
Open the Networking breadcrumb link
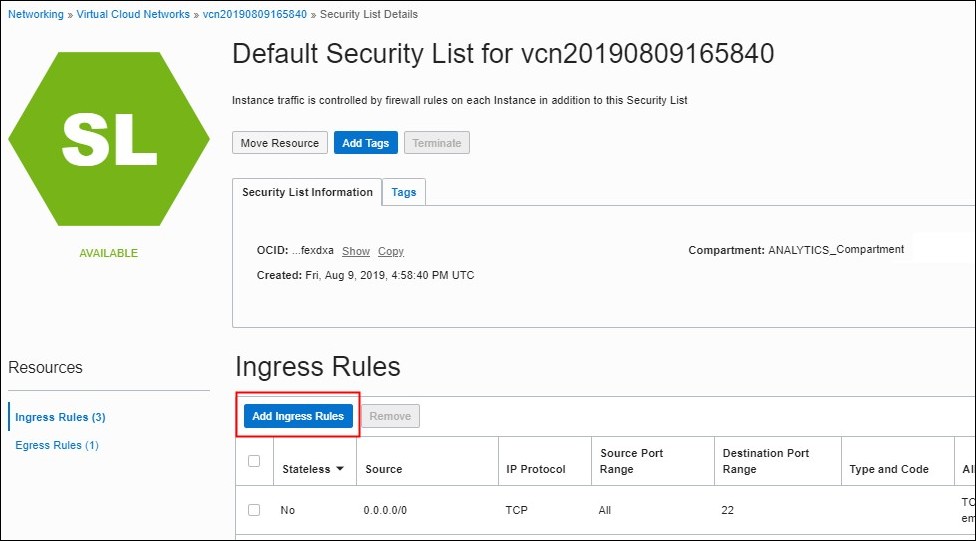(36, 15)
